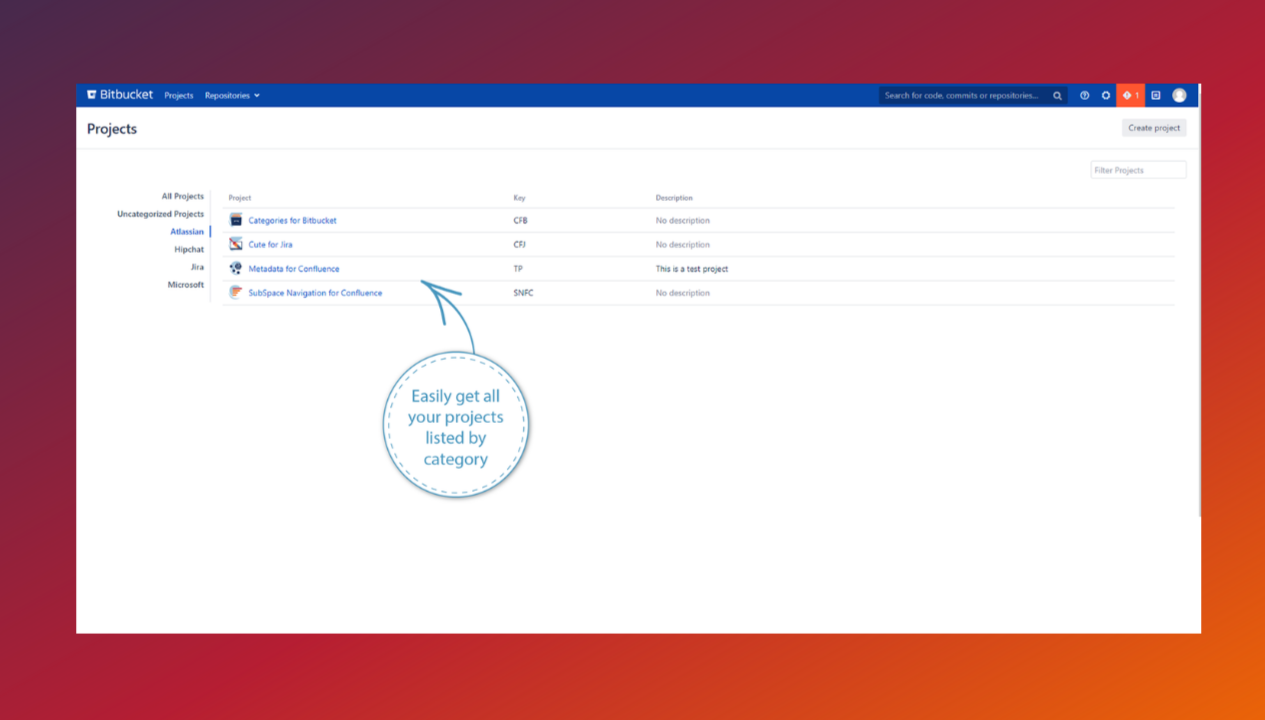Open the Projects menu in the navigation bar

[179, 95]
